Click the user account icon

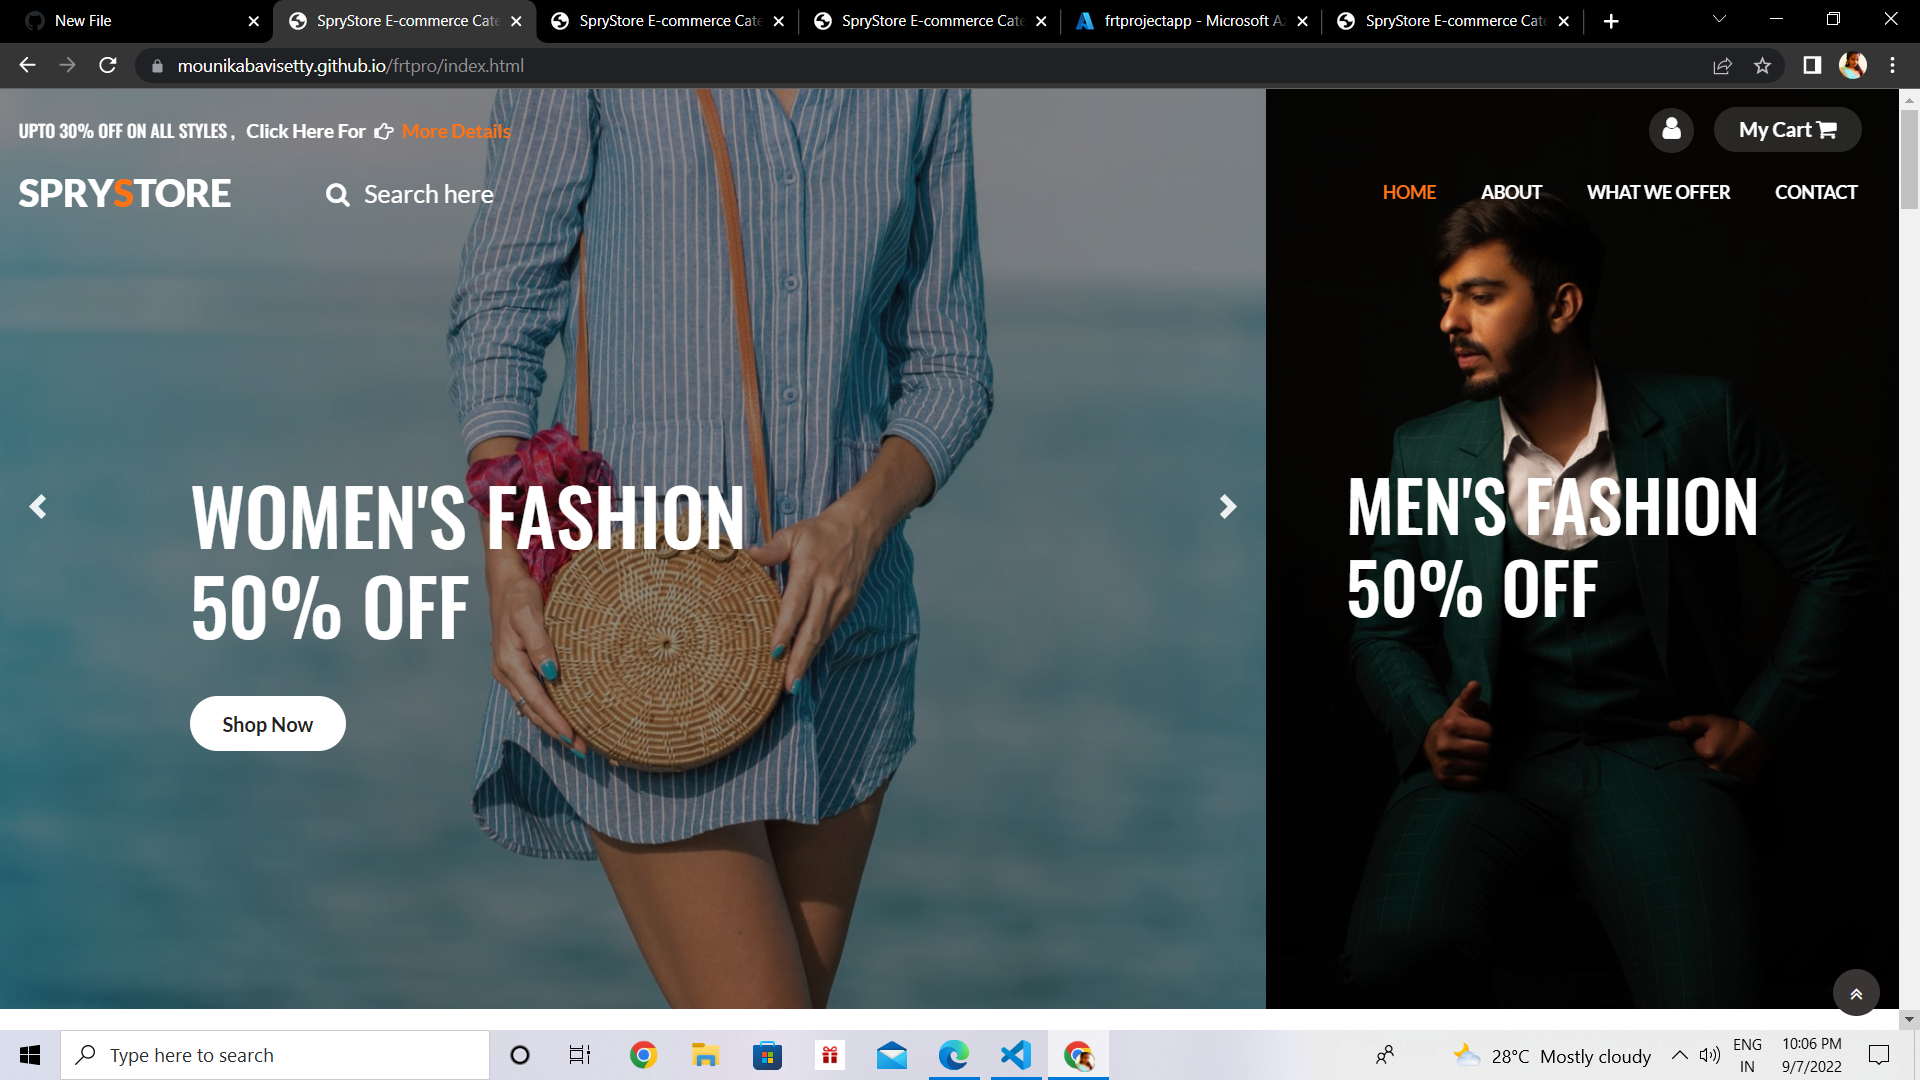click(x=1671, y=130)
